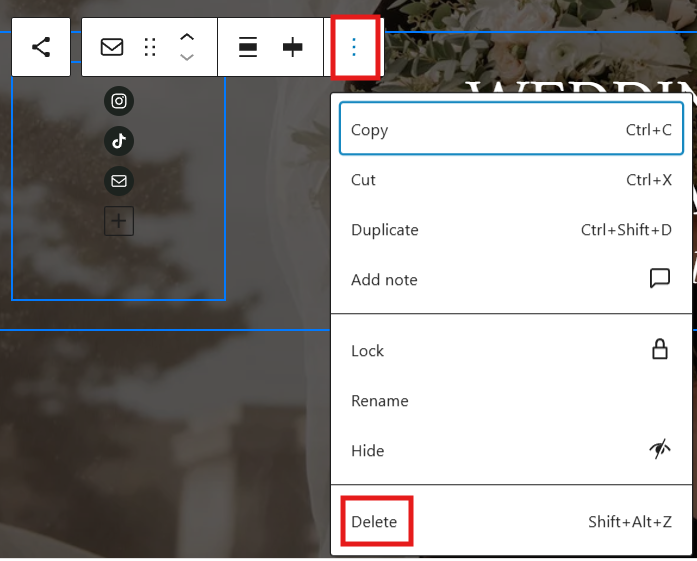The height and width of the screenshot is (561, 697).
Task: Choose Cut from the block options menu
Action: coord(511,180)
